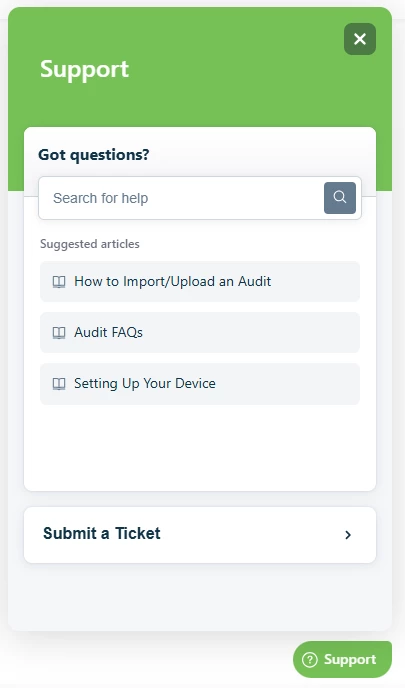This screenshot has height=688, width=405.
Task: Click book icon beside Audit FAQs
Action: (x=59, y=333)
